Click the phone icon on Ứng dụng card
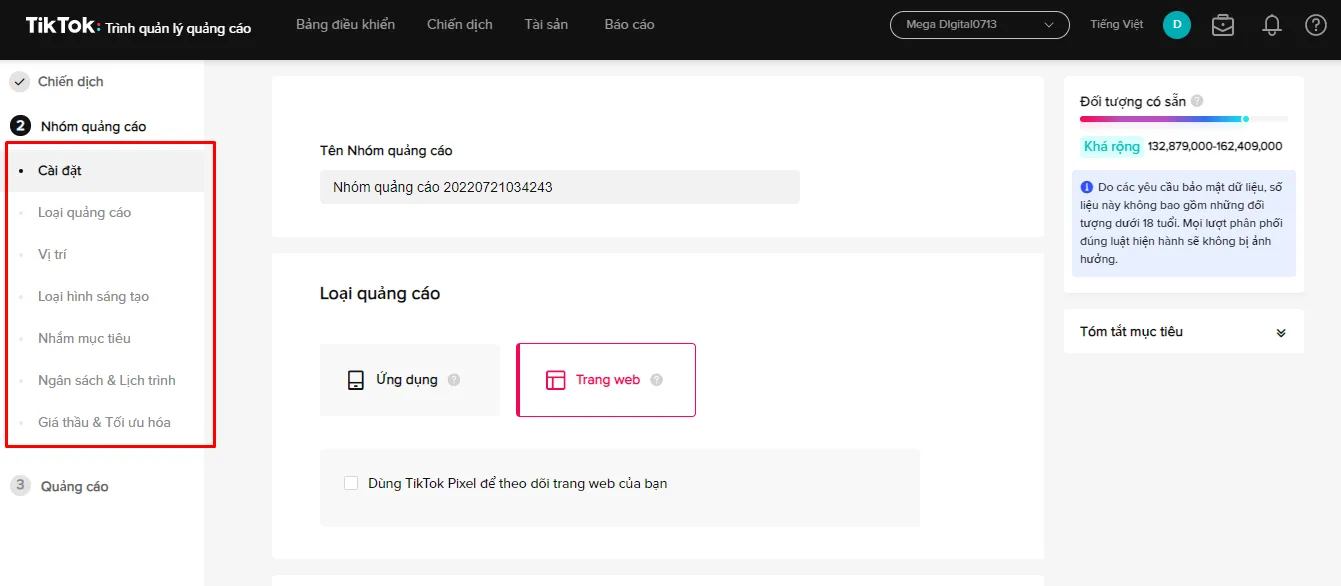 355,380
